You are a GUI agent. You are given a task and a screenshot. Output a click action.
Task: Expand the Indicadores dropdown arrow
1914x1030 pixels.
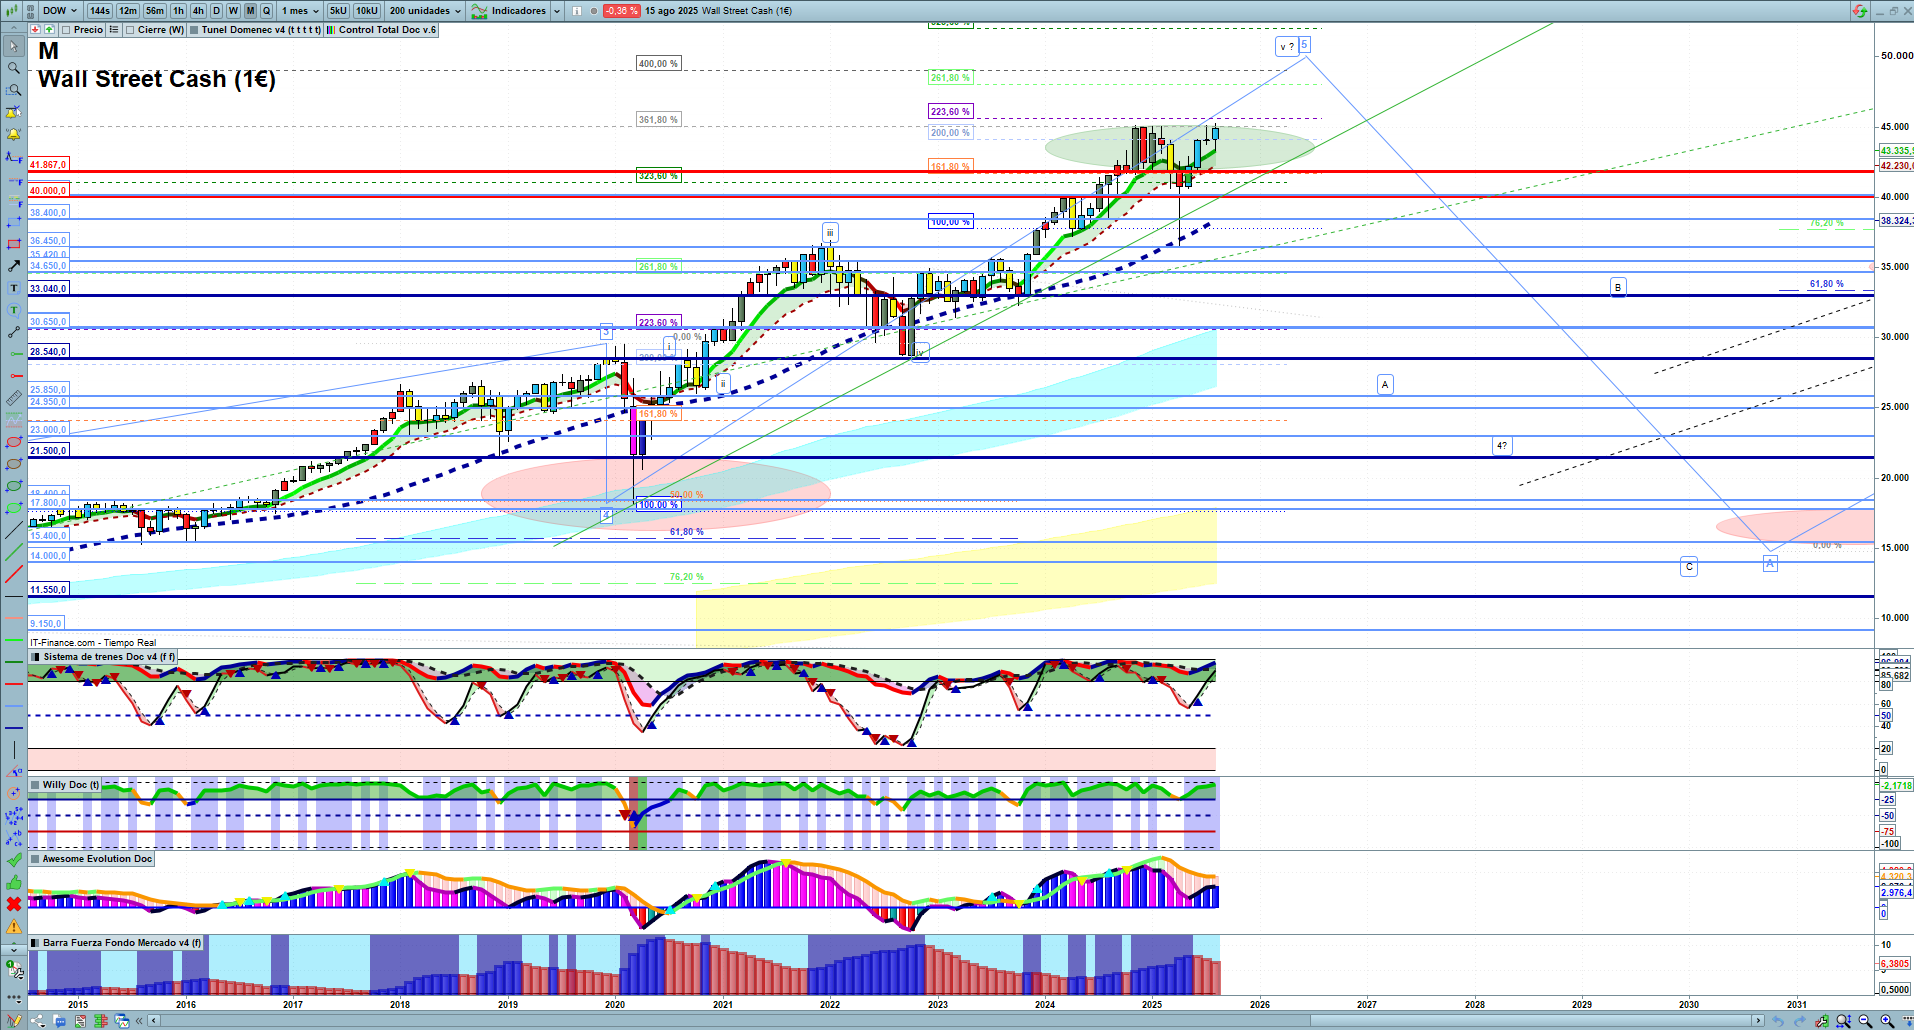click(x=555, y=11)
